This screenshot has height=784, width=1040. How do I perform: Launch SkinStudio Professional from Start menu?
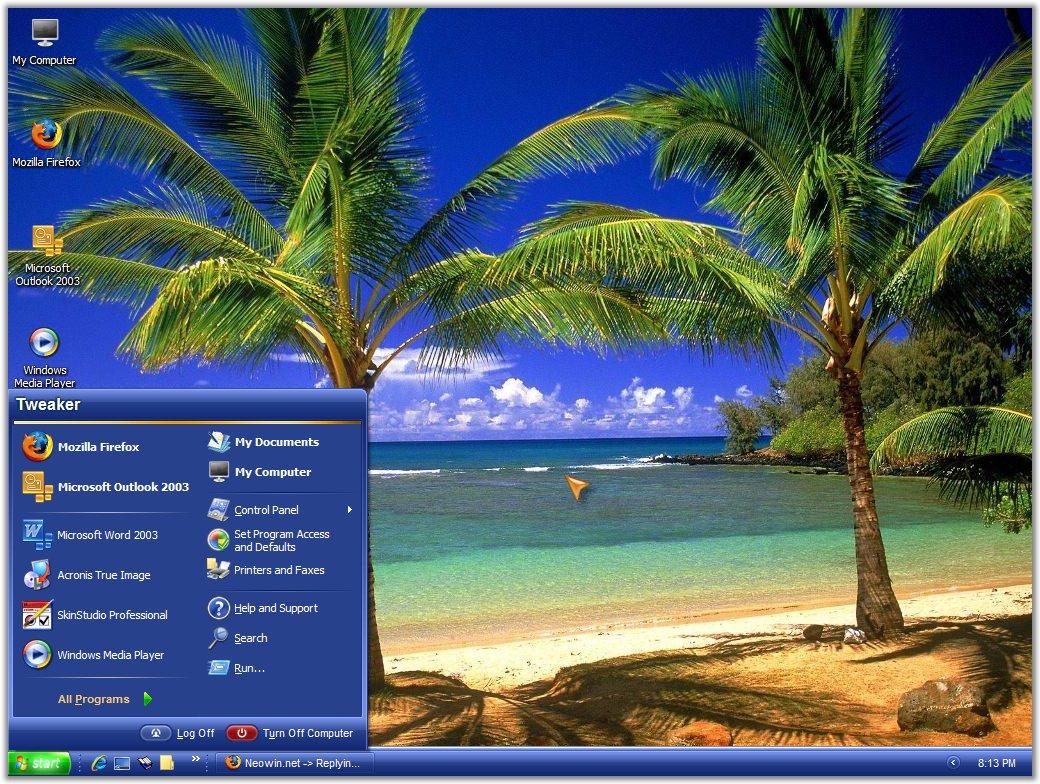[105, 615]
